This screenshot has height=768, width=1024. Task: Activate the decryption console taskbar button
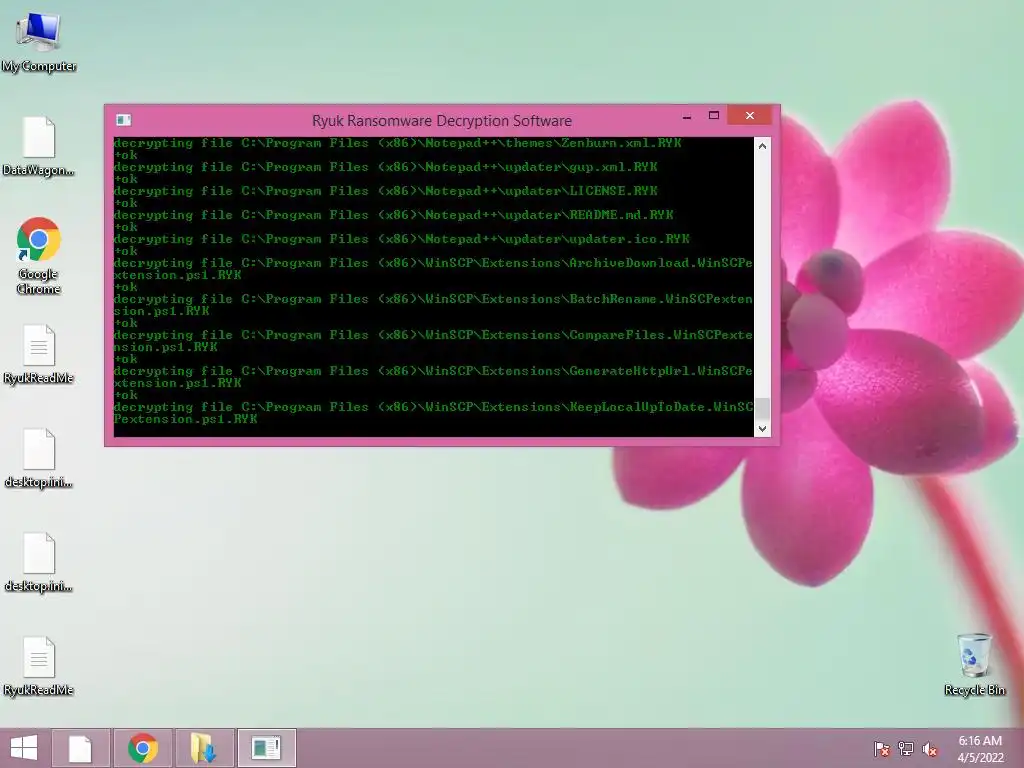(x=266, y=748)
